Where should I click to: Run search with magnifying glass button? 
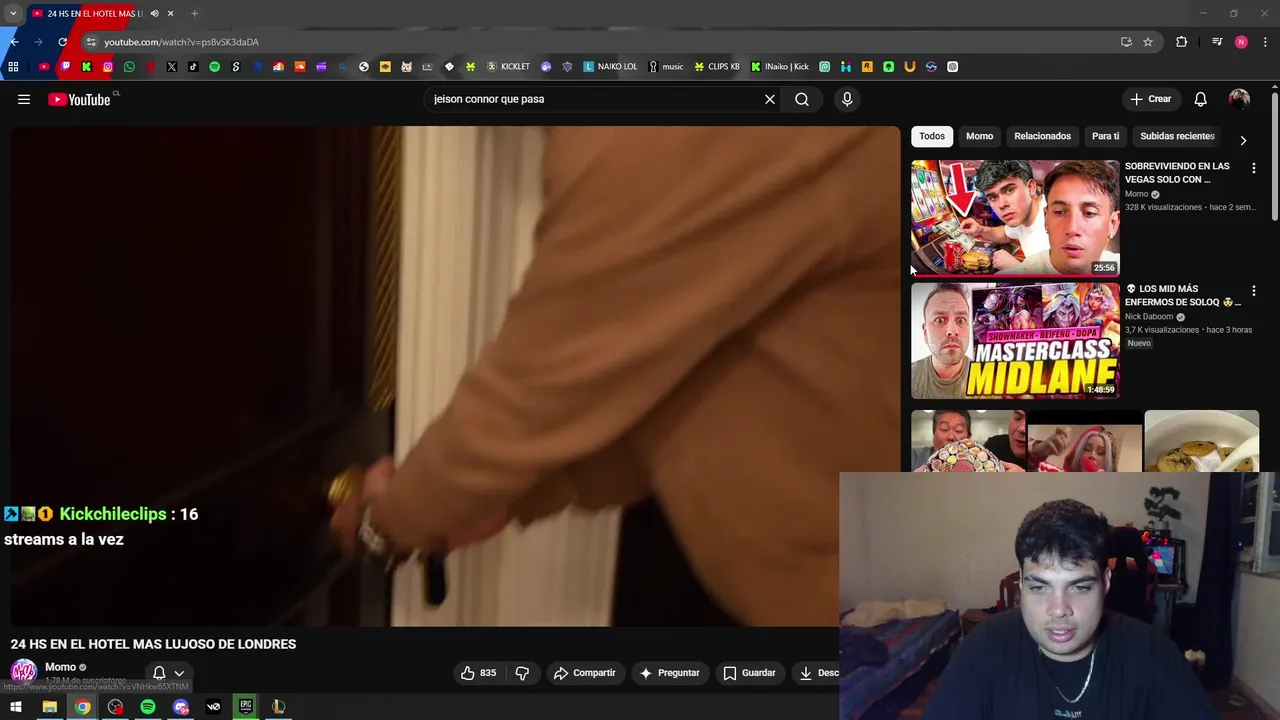point(802,99)
